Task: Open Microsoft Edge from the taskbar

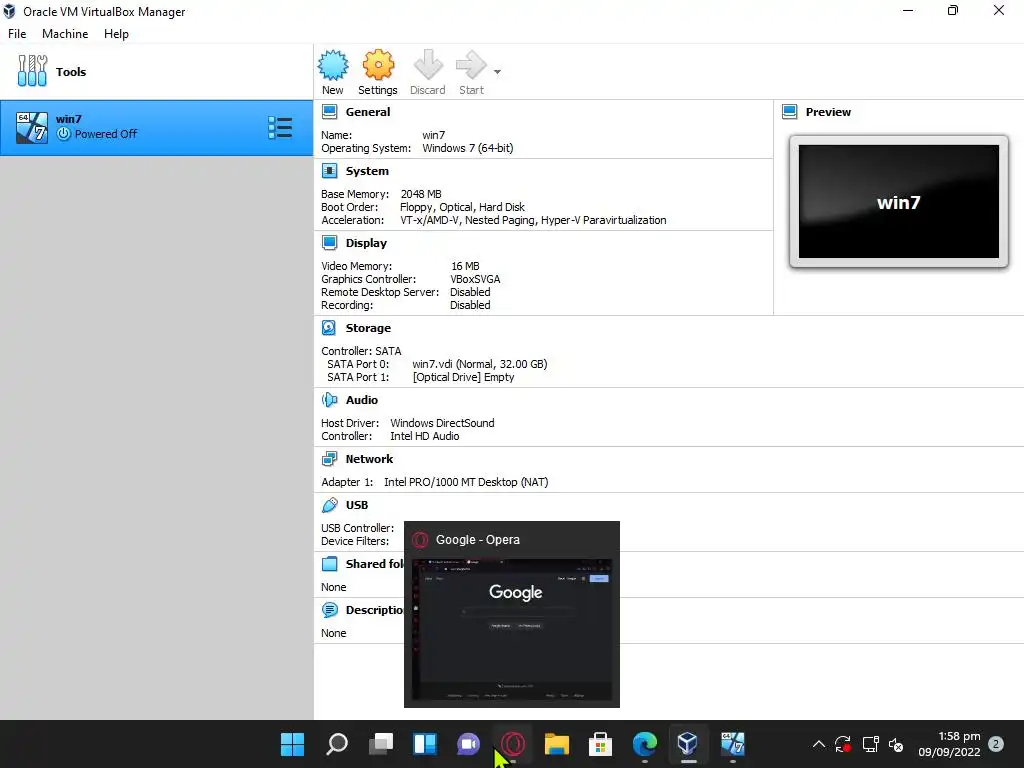Action: pos(645,744)
